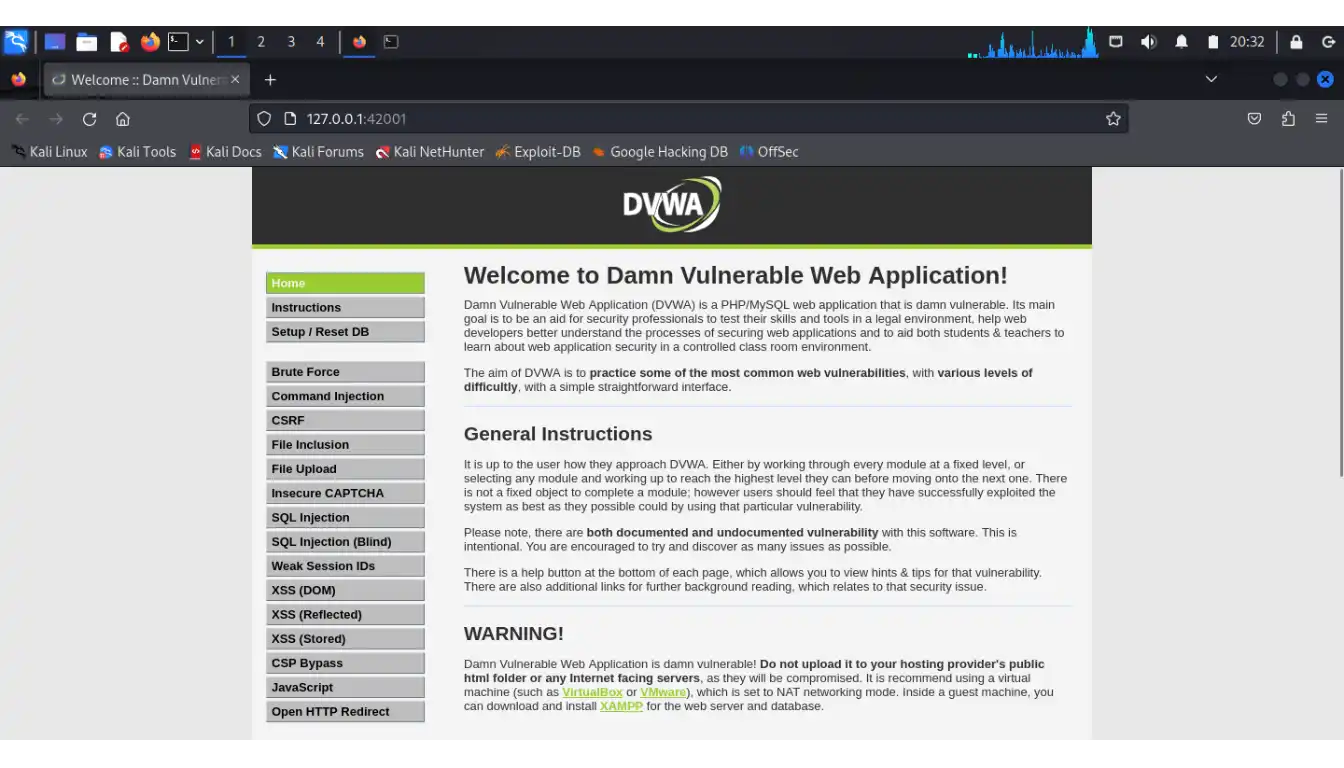Open the Brute Force module

345,372
